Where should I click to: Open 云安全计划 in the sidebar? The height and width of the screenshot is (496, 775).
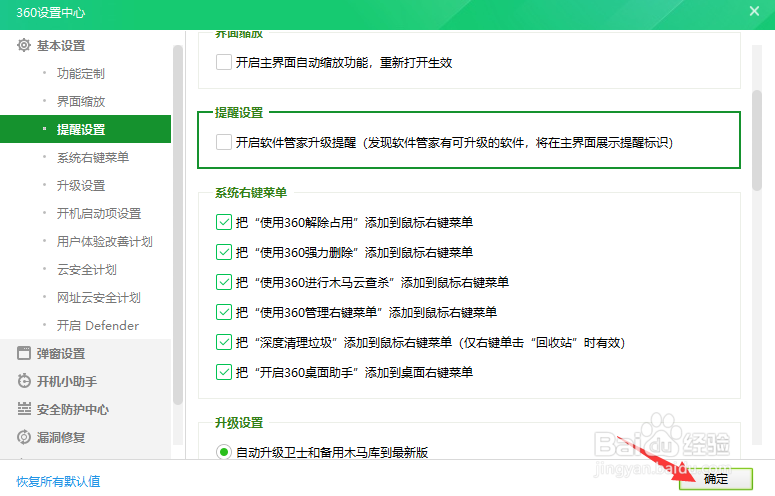86,270
